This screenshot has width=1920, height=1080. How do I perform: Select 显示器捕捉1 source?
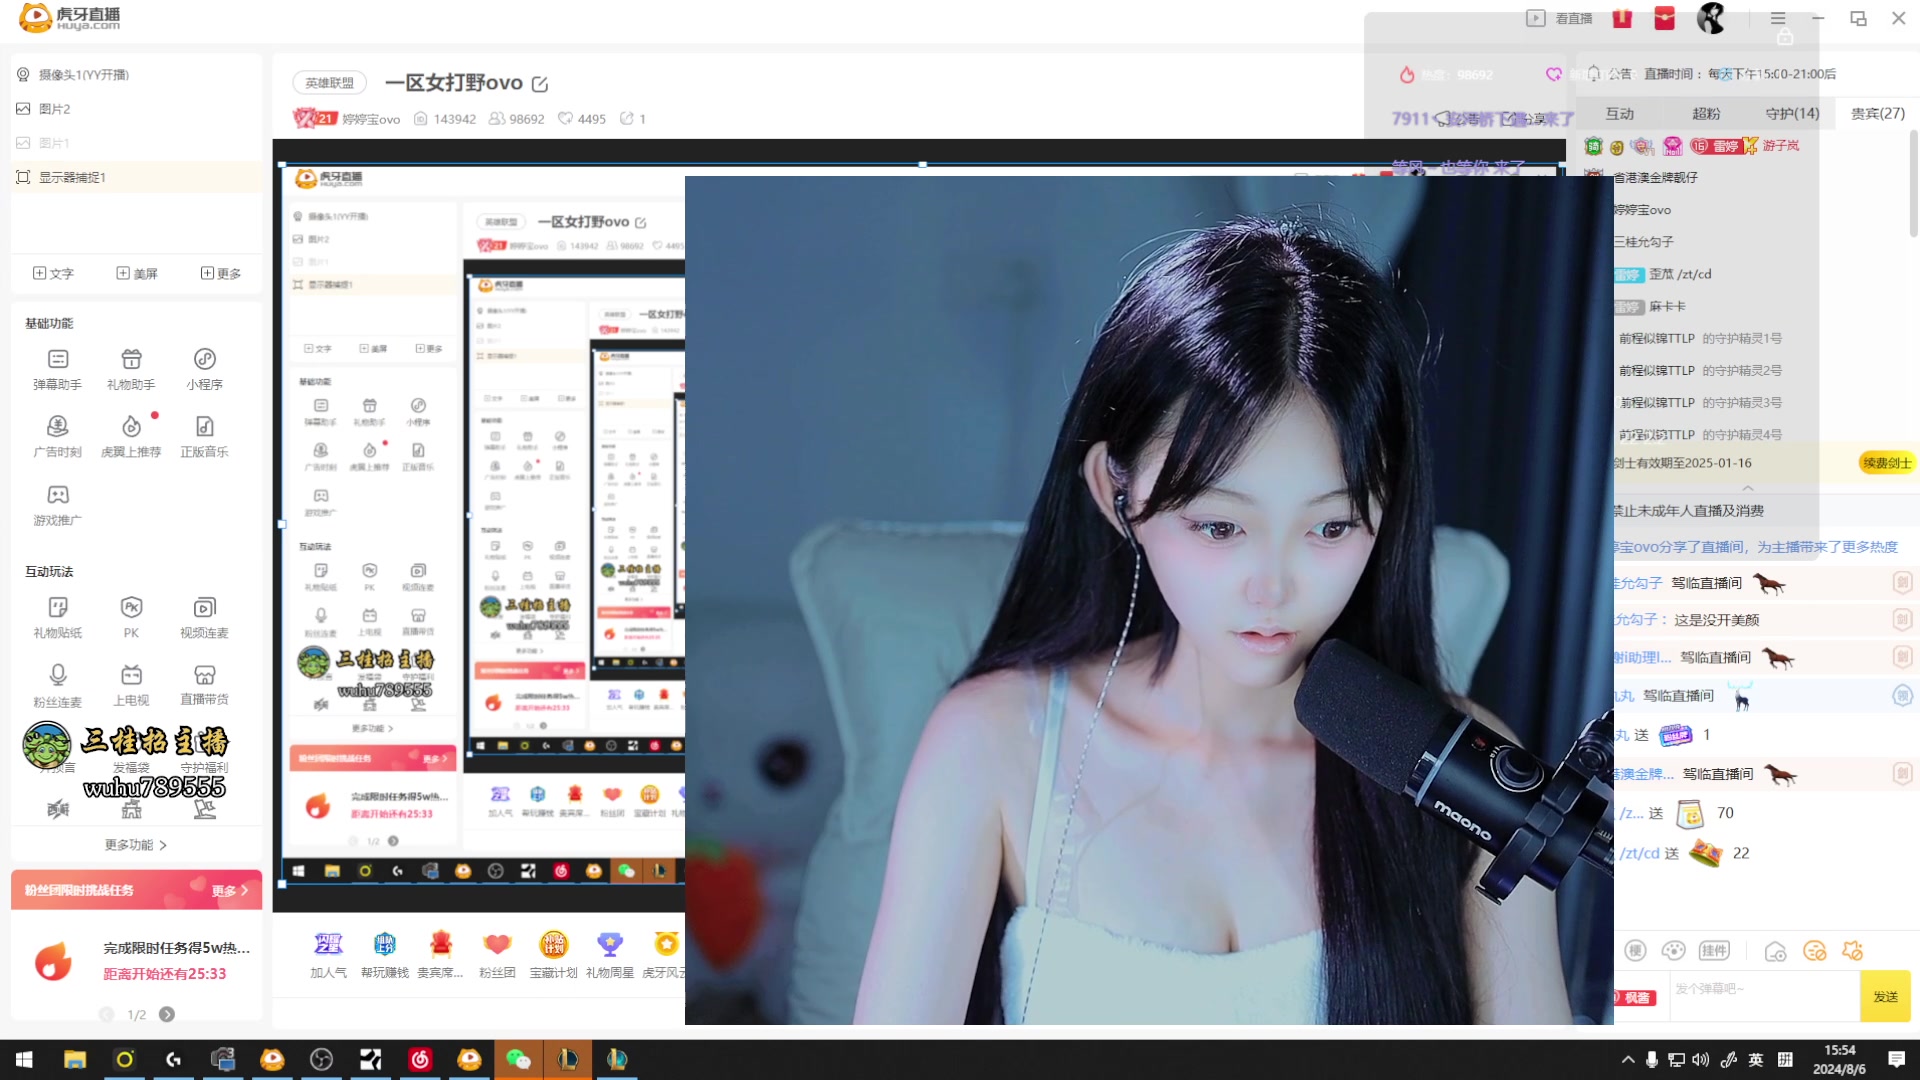pos(136,177)
